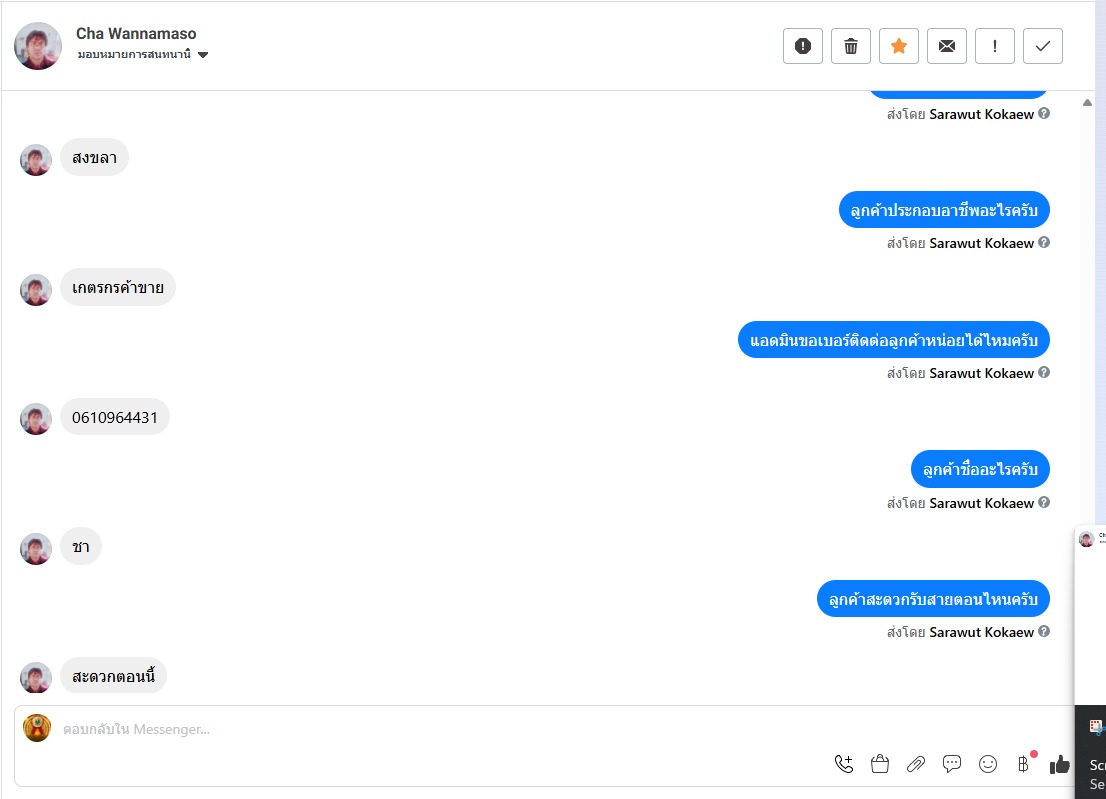Open Cha Wannamaso's header profile picture
The image size is (1106, 799).
tap(38, 46)
